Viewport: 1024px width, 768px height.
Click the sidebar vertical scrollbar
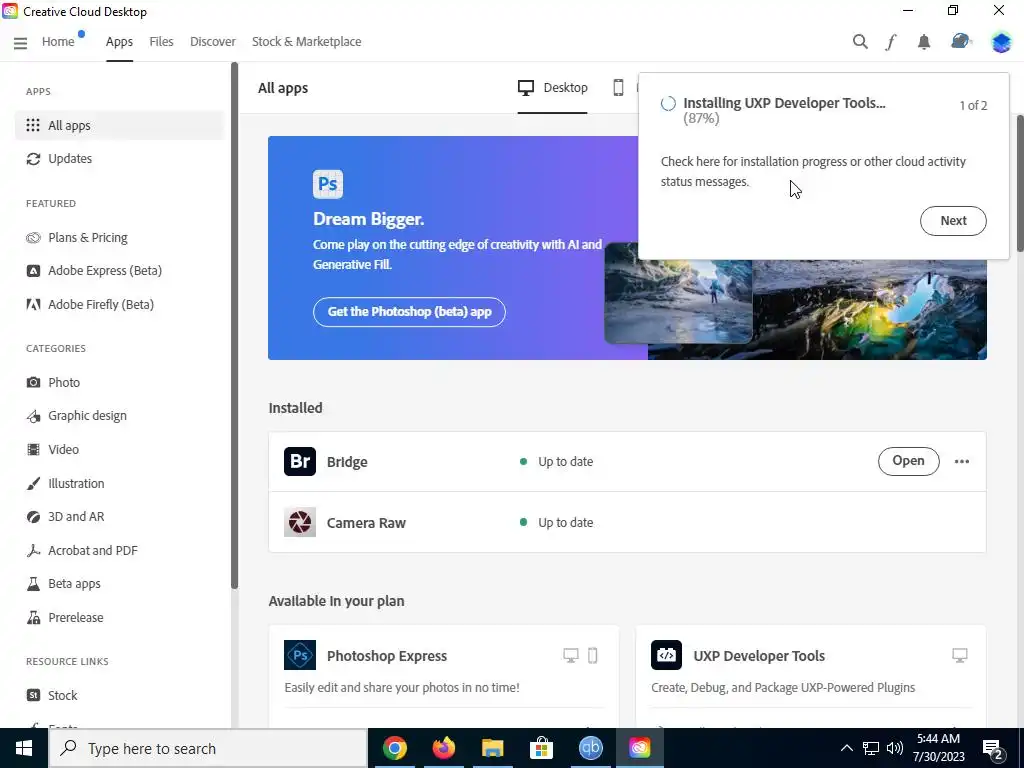[234, 325]
